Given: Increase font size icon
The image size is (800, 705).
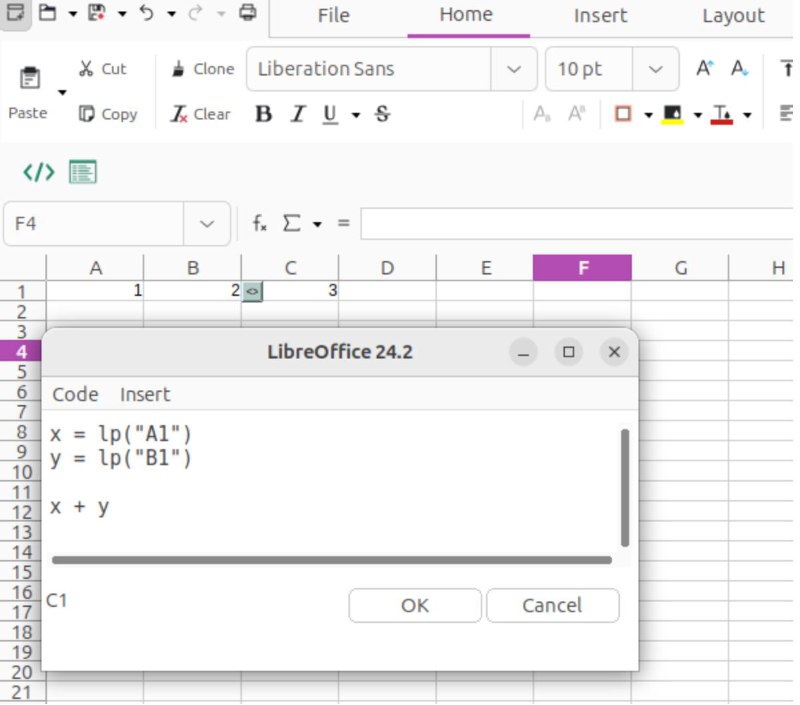Looking at the screenshot, I should [705, 68].
